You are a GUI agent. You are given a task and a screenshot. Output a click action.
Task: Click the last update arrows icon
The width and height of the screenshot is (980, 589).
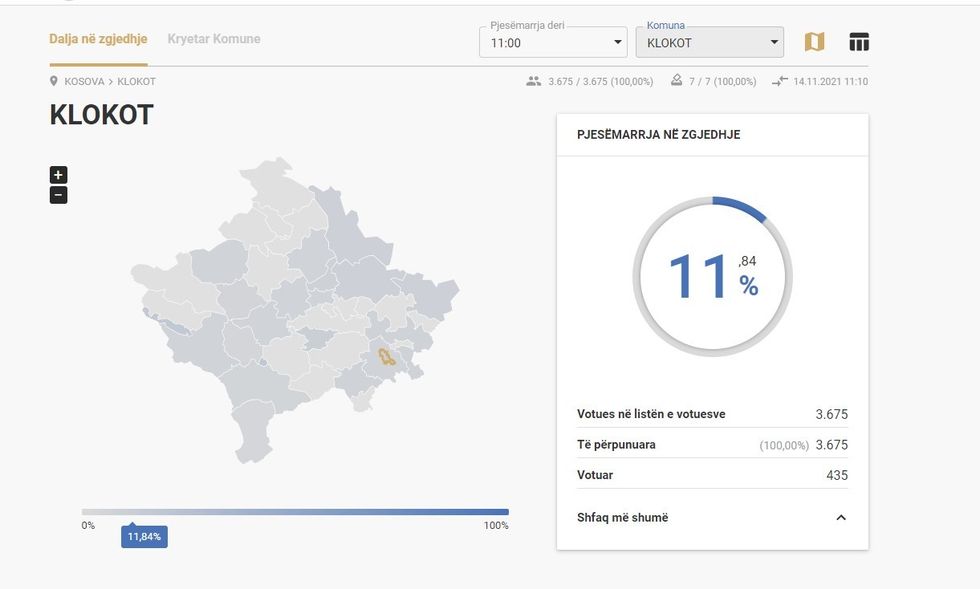click(x=779, y=82)
